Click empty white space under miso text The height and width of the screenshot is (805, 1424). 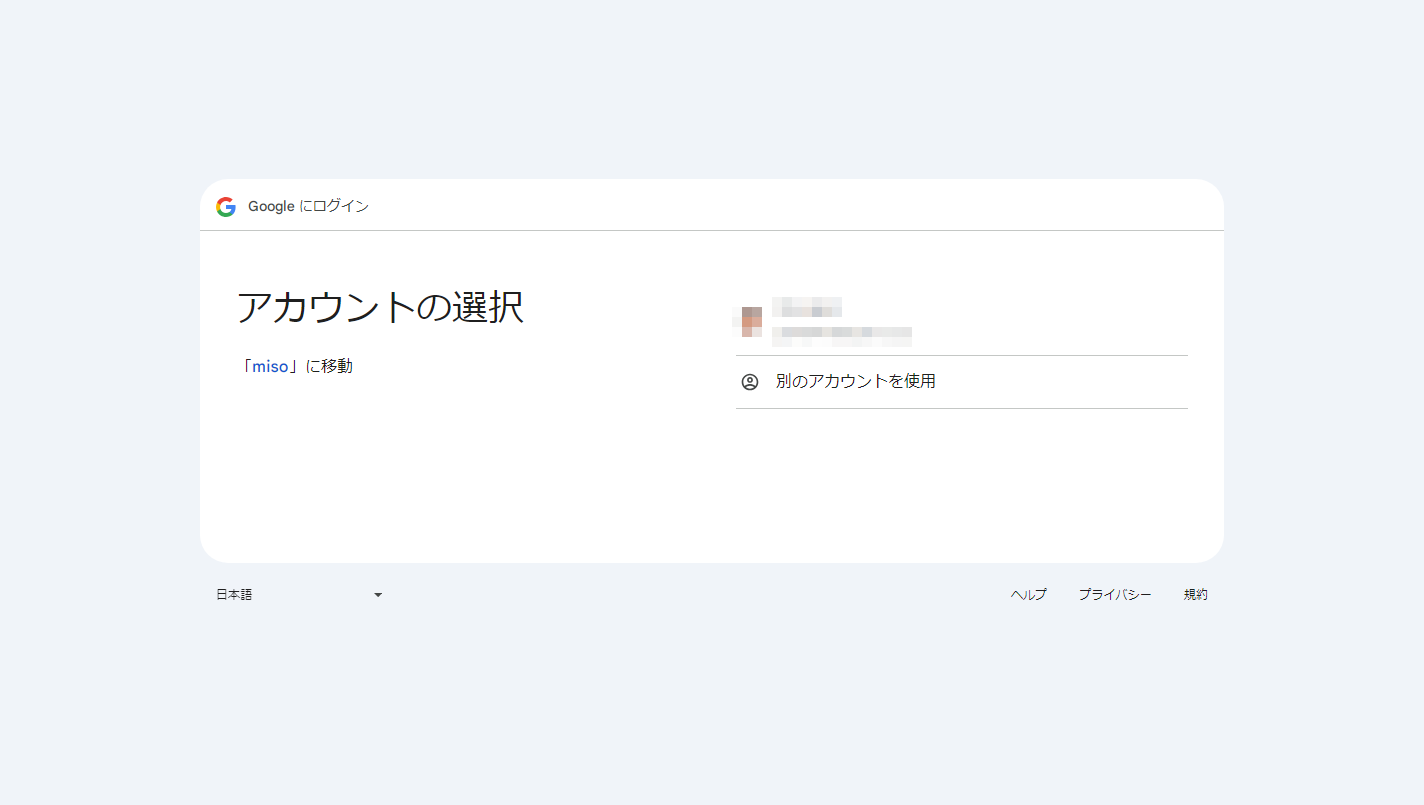(400, 460)
